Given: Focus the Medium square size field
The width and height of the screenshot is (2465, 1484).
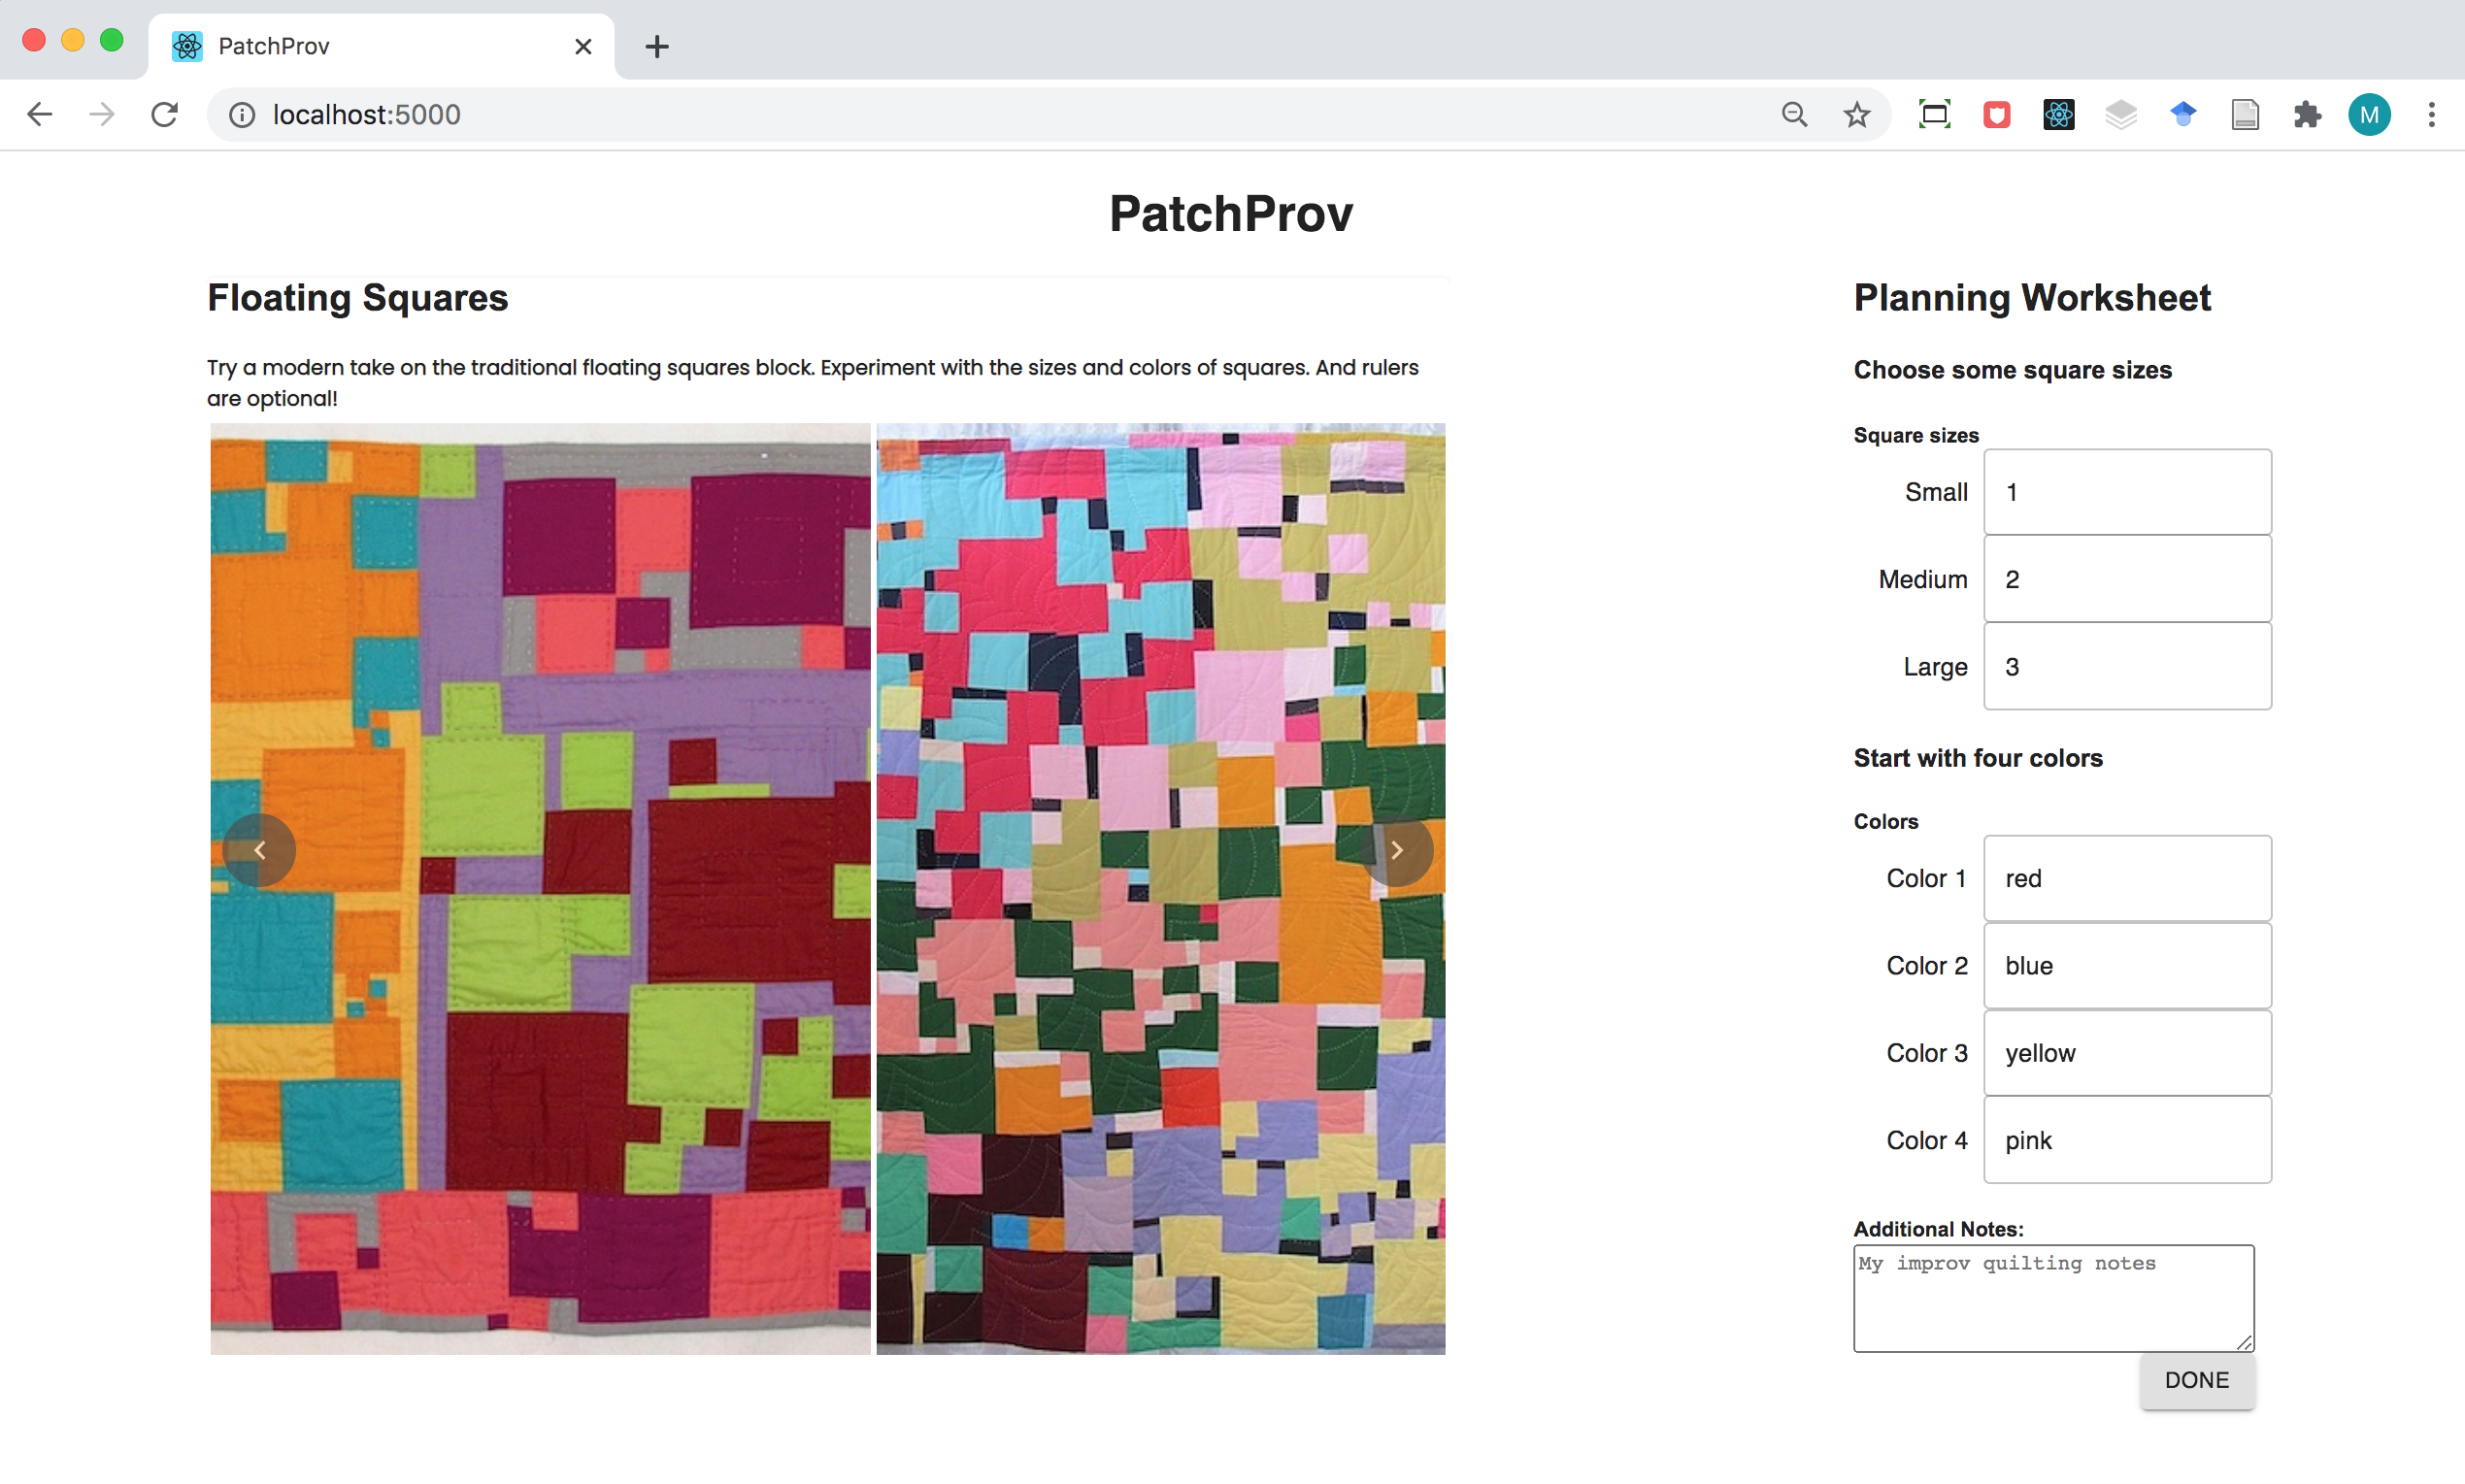Looking at the screenshot, I should [2127, 579].
